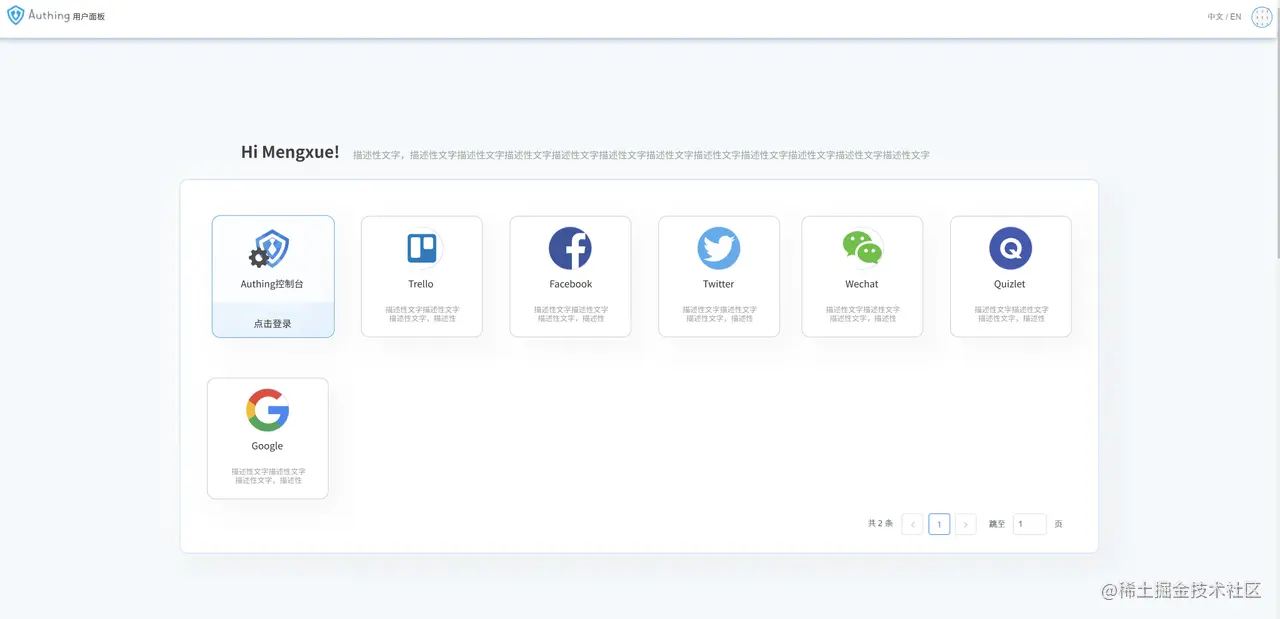Click the Authing控制台 shield-gear icon
Image resolution: width=1280 pixels, height=619 pixels.
(x=268, y=249)
